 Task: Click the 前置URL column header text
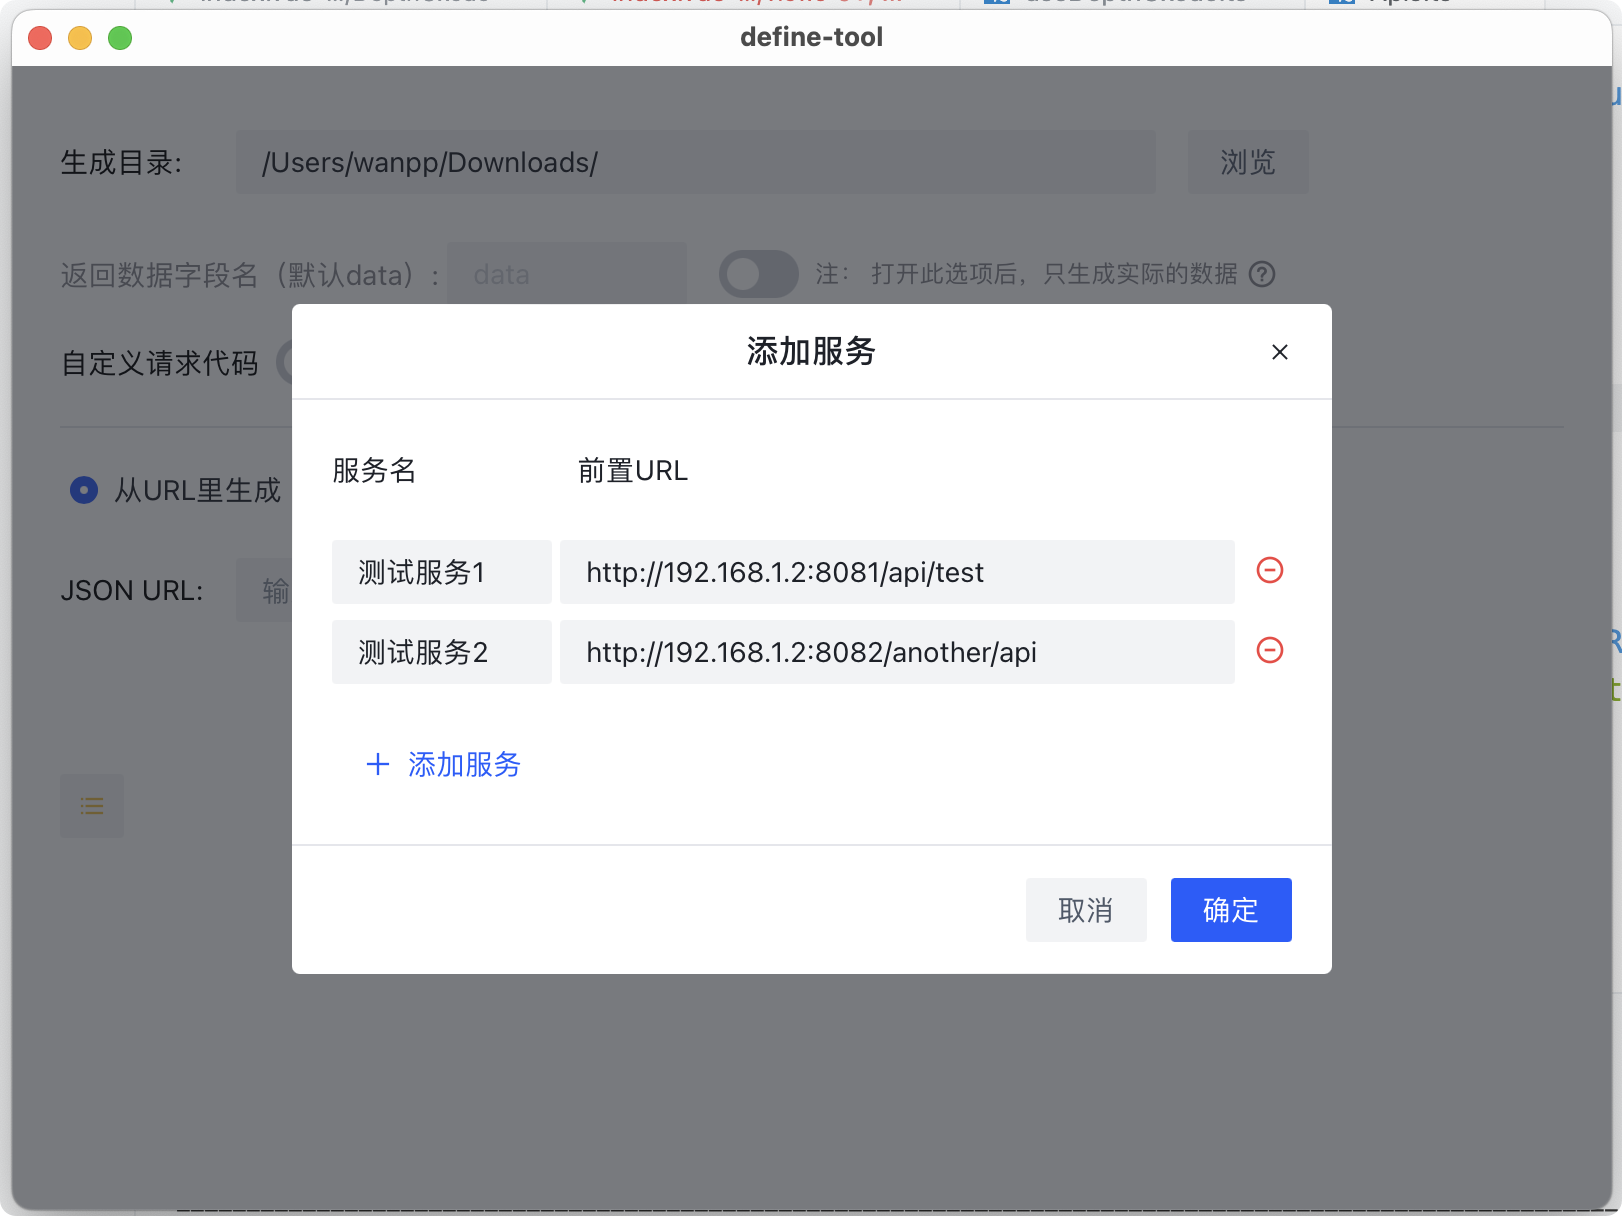click(633, 470)
